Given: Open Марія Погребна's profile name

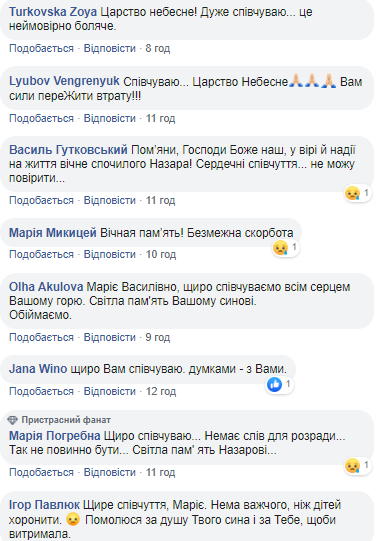Looking at the screenshot, I should tap(55, 436).
